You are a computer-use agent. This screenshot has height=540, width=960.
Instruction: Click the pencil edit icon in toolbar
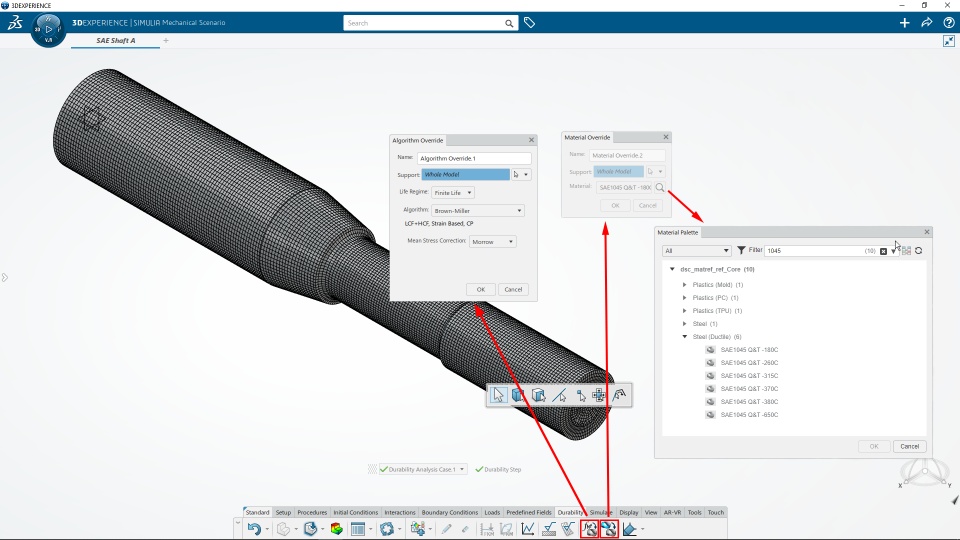446,528
